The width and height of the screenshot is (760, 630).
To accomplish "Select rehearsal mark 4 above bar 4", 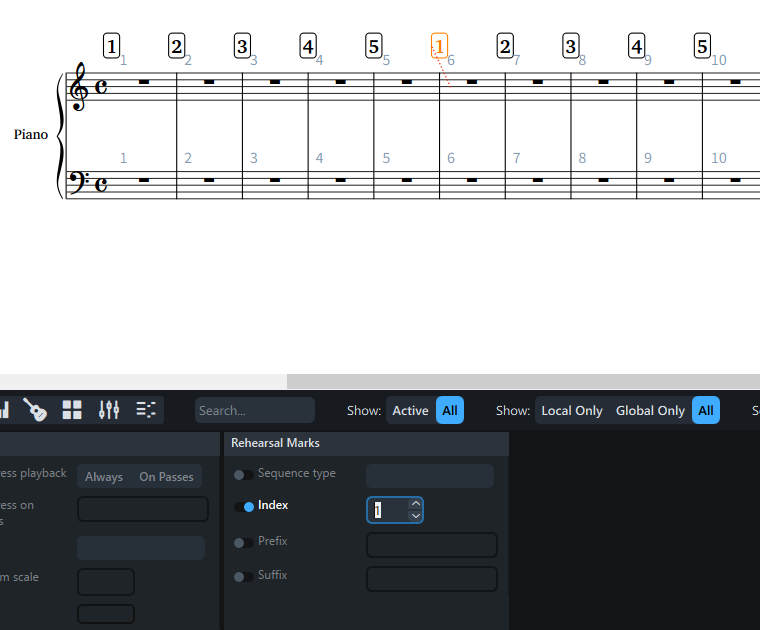I will coord(308,46).
